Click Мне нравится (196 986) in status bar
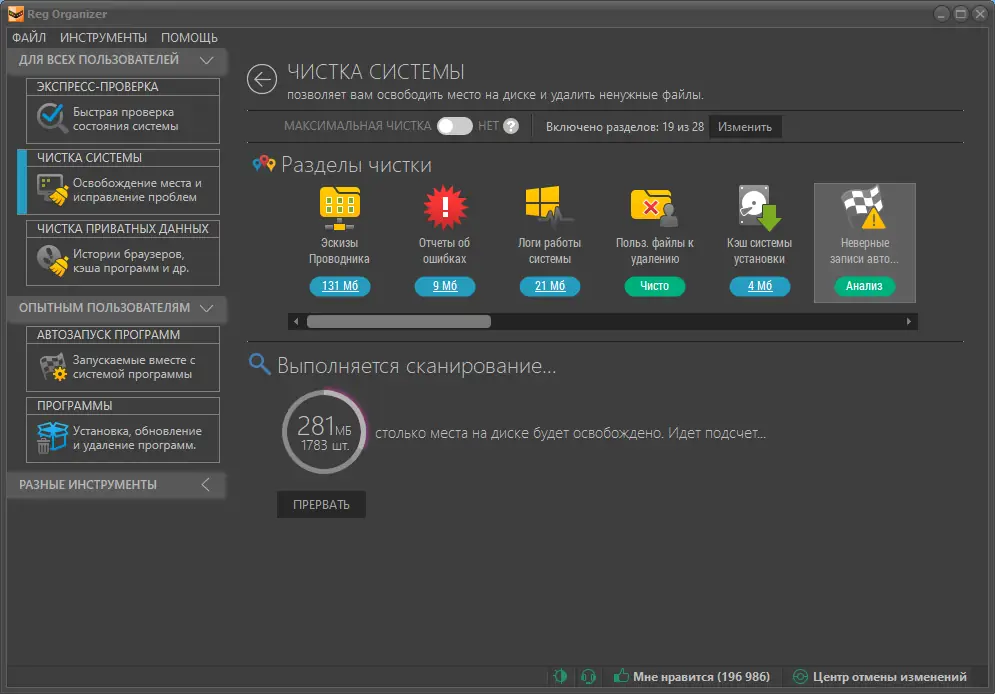The width and height of the screenshot is (995, 694). (701, 677)
